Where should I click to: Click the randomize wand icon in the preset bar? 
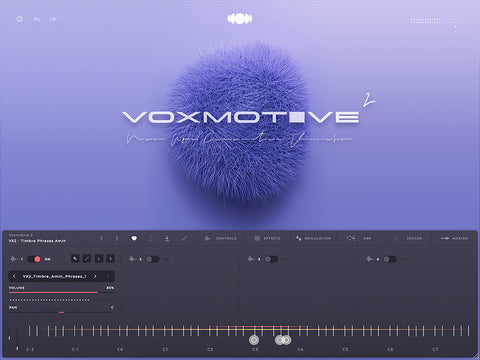[184, 238]
